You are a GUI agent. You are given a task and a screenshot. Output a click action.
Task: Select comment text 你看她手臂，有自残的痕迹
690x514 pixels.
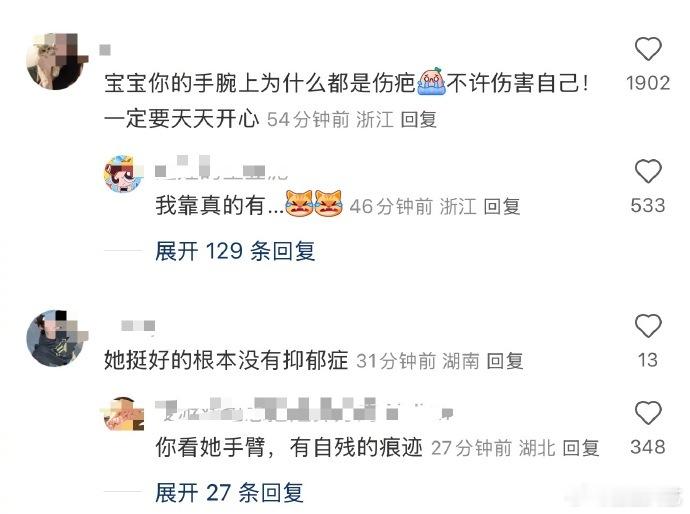point(289,448)
